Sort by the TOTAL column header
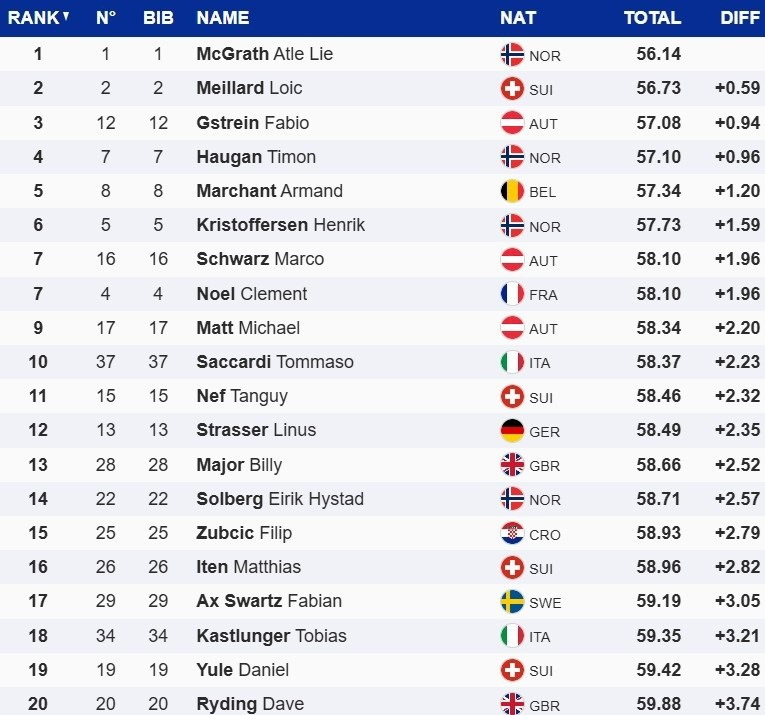Viewport: 765px width, 715px height. coord(652,18)
